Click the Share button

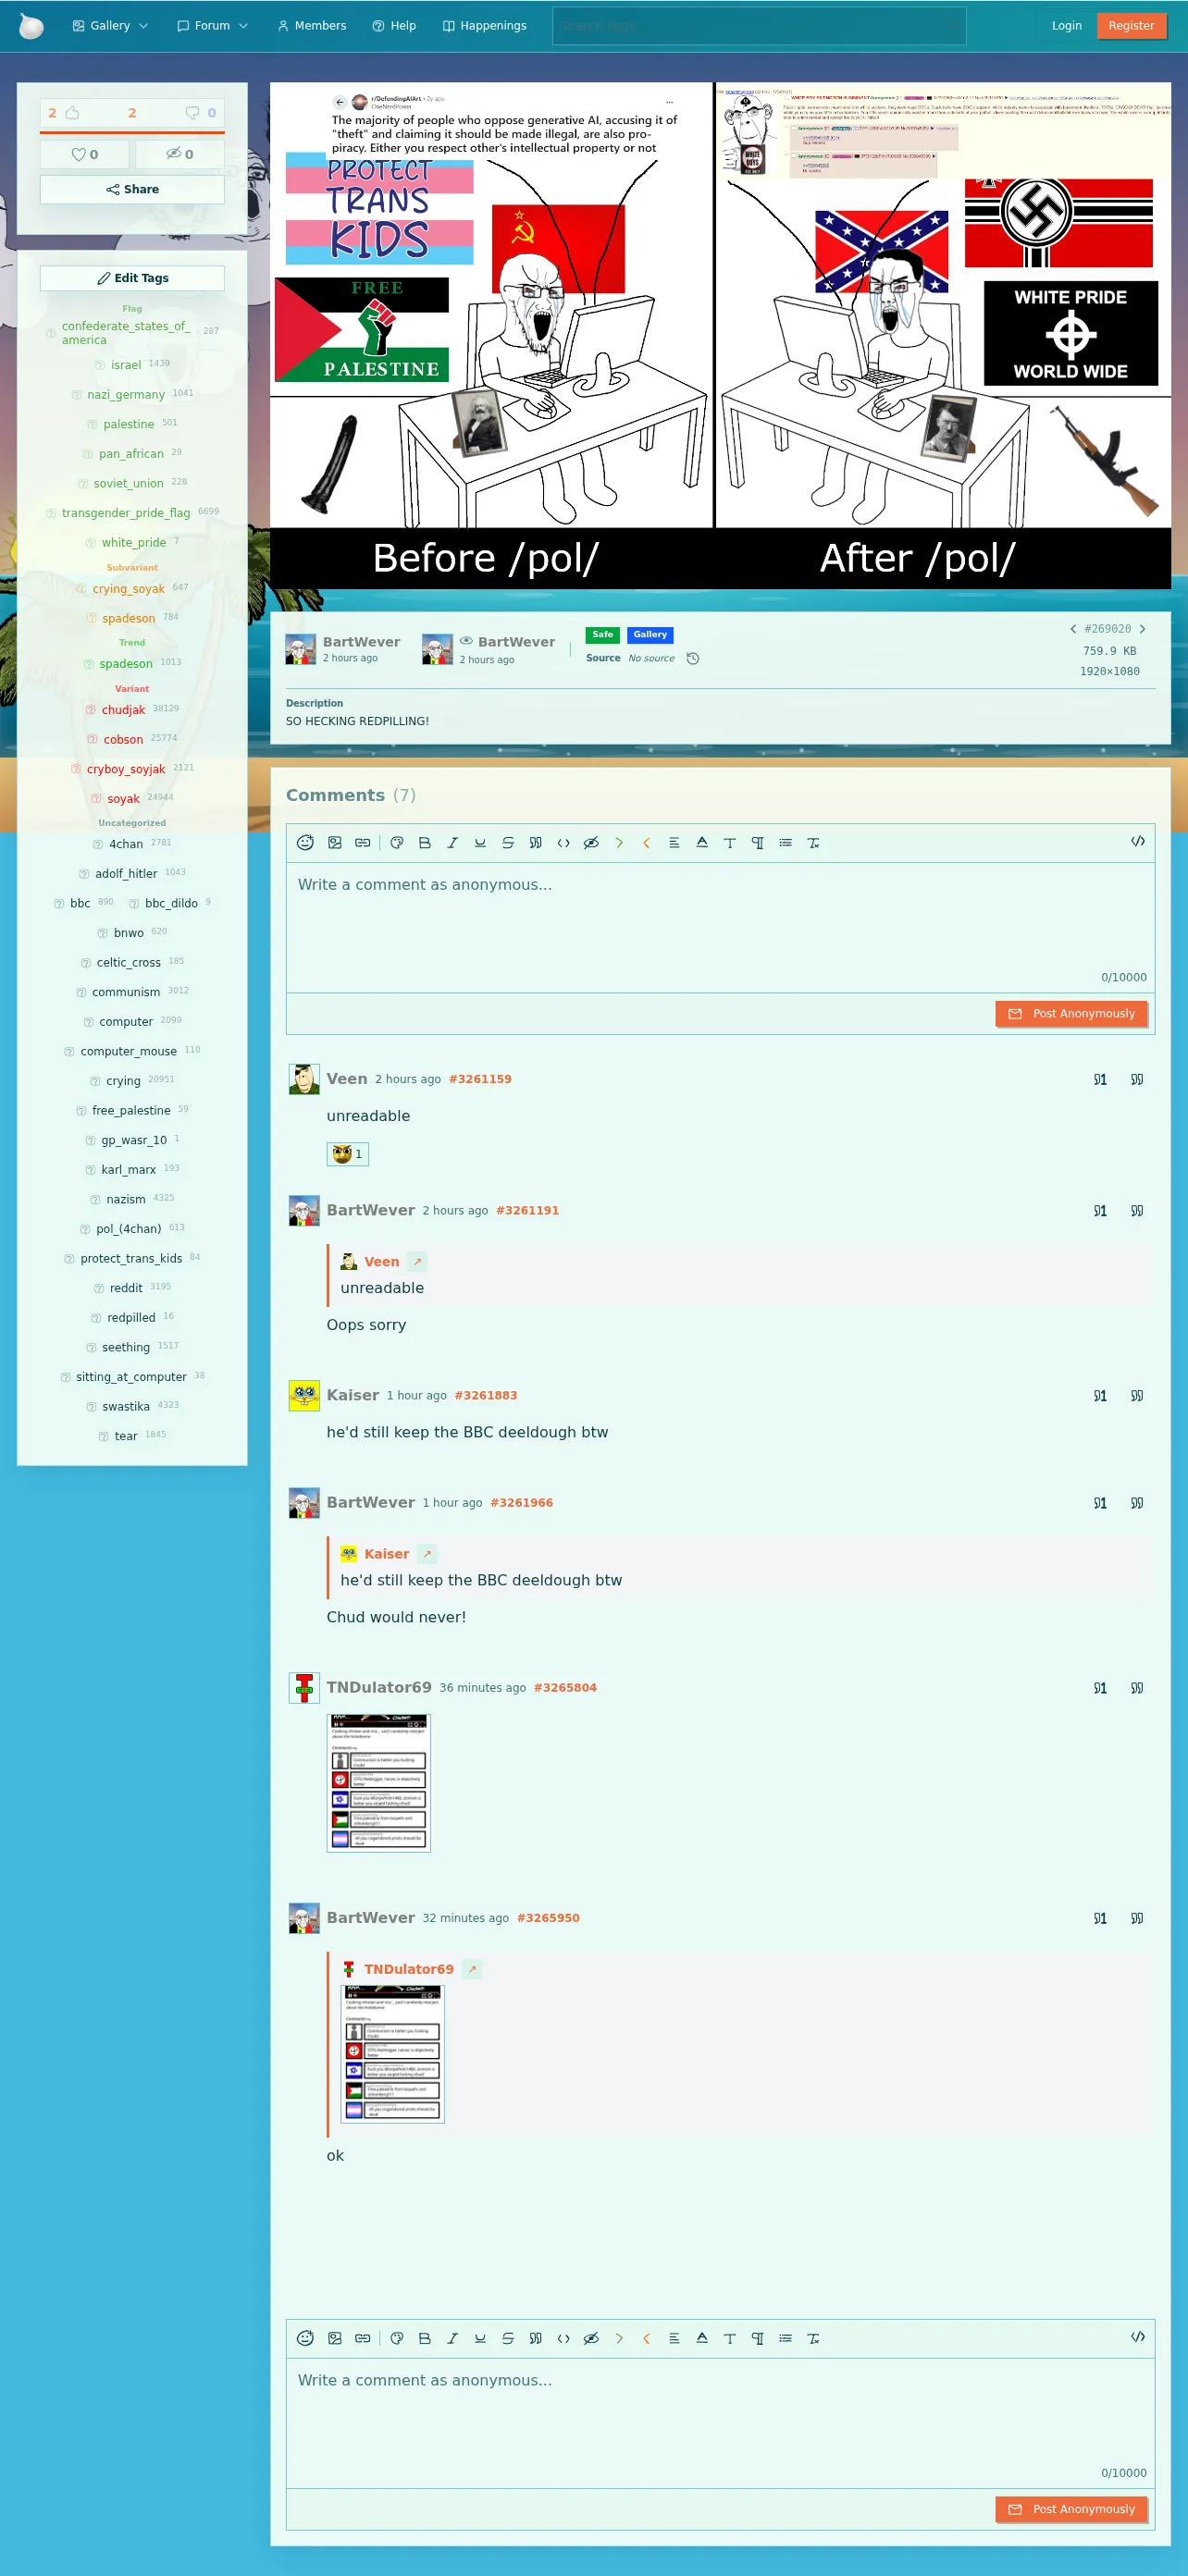tap(132, 189)
